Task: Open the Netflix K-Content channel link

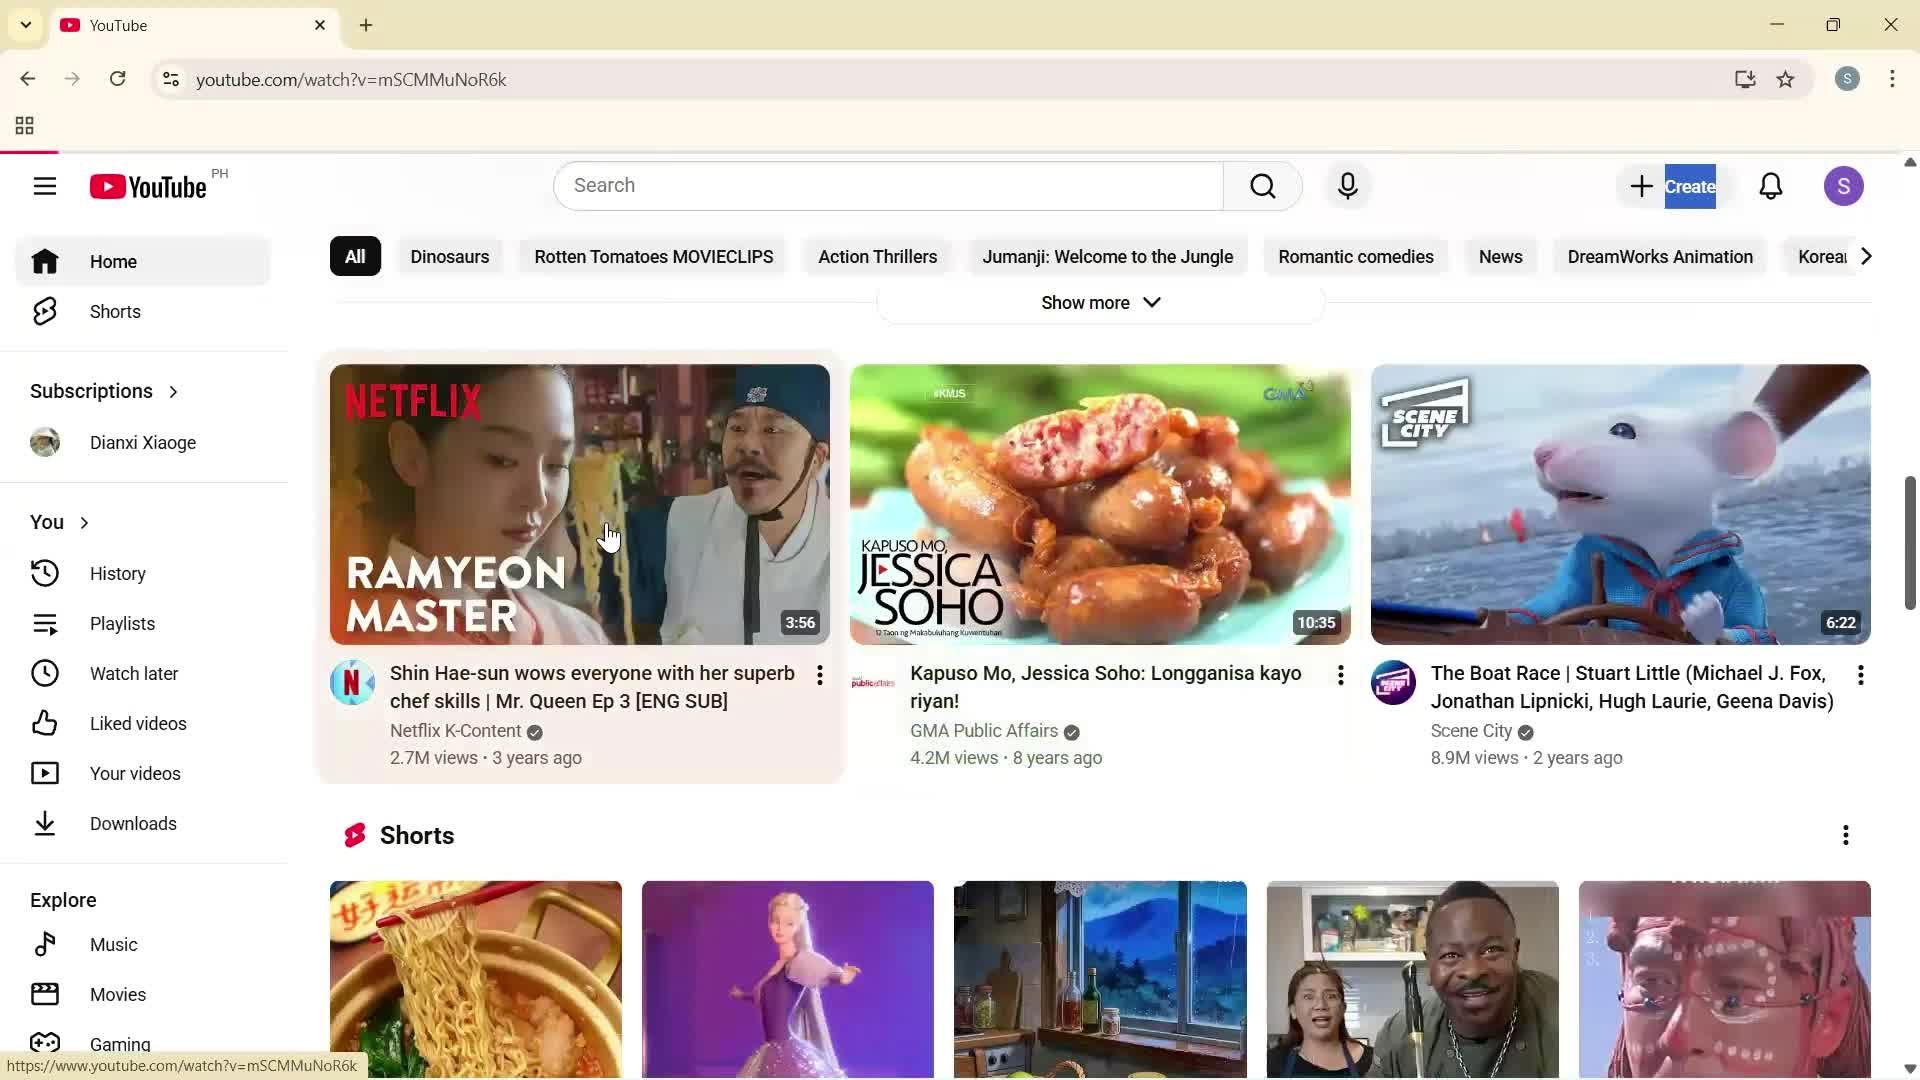Action: point(455,731)
